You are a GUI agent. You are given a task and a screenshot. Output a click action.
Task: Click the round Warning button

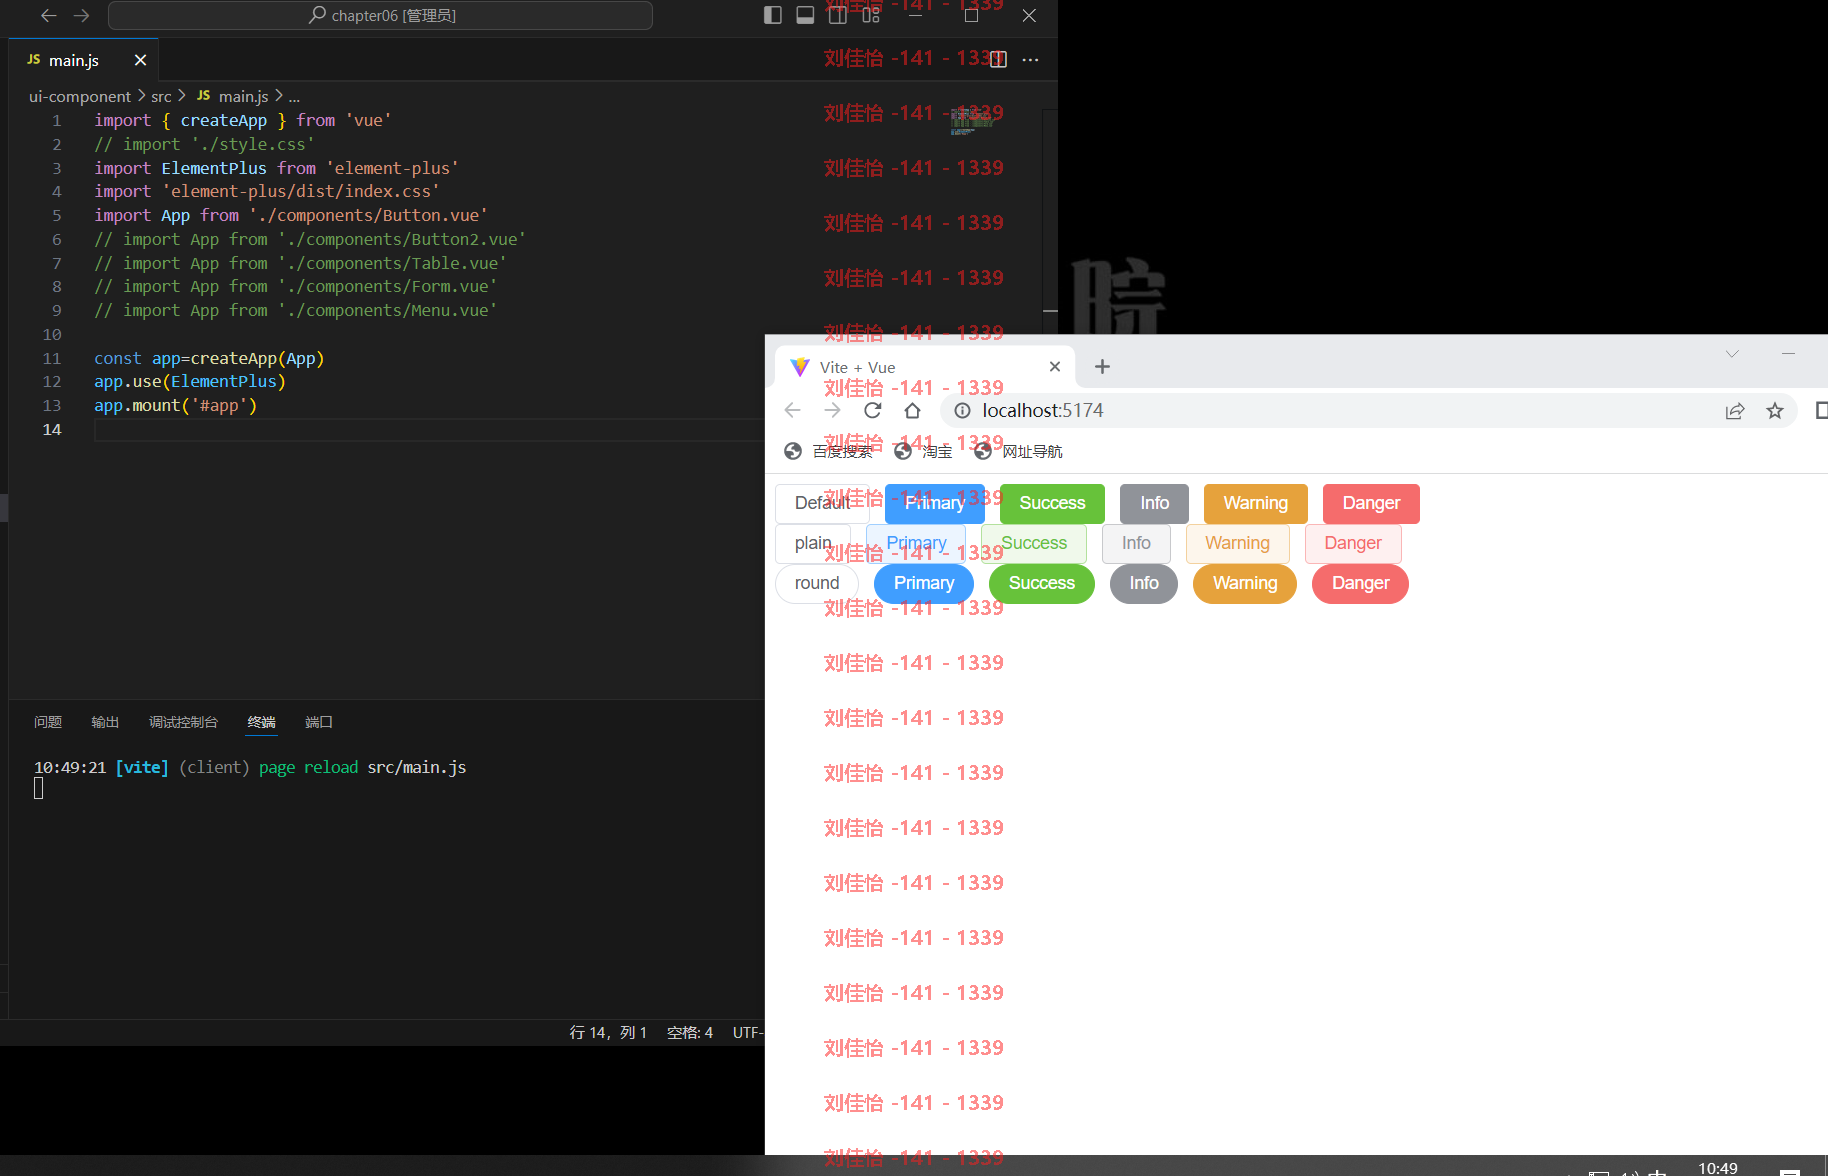(x=1245, y=583)
